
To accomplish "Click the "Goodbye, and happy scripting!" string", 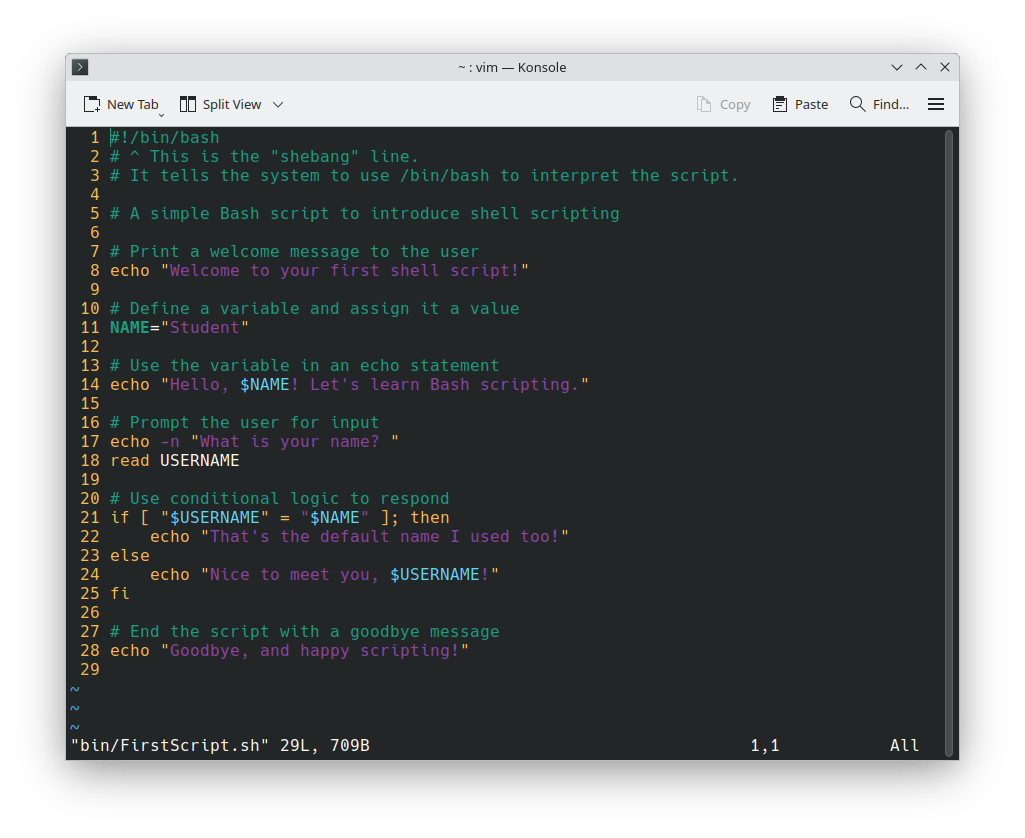I will pyautogui.click(x=315, y=650).
